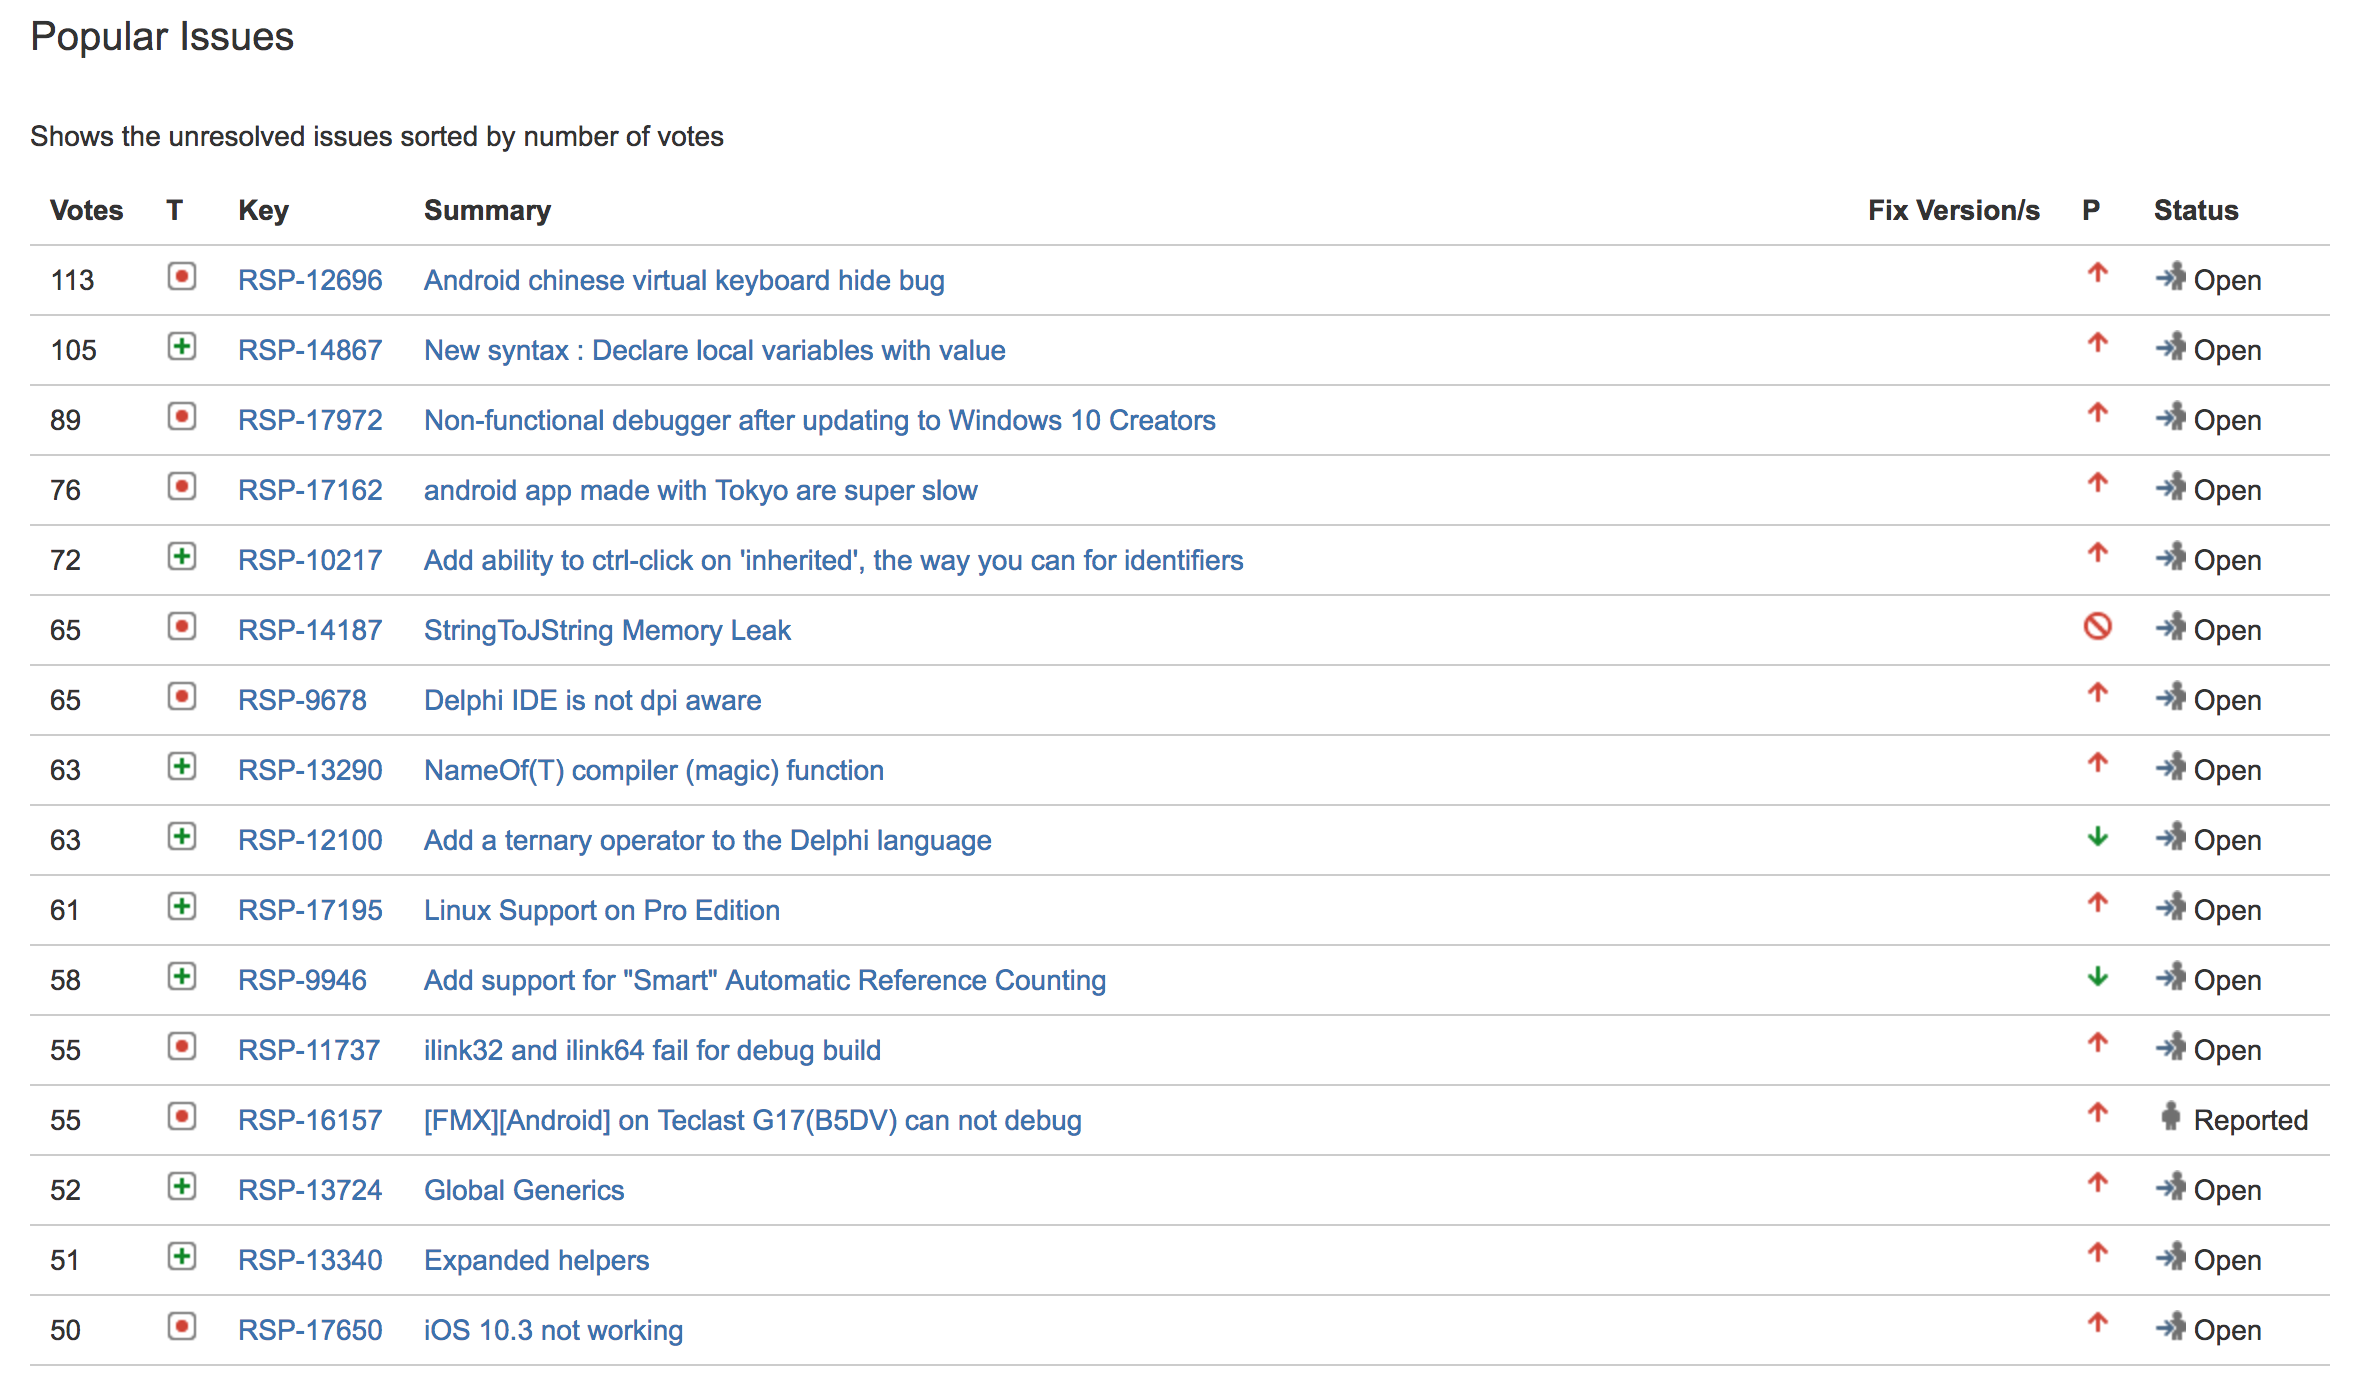Open 'android app made with Tokyo' summary
The image size is (2362, 1374).
700,490
